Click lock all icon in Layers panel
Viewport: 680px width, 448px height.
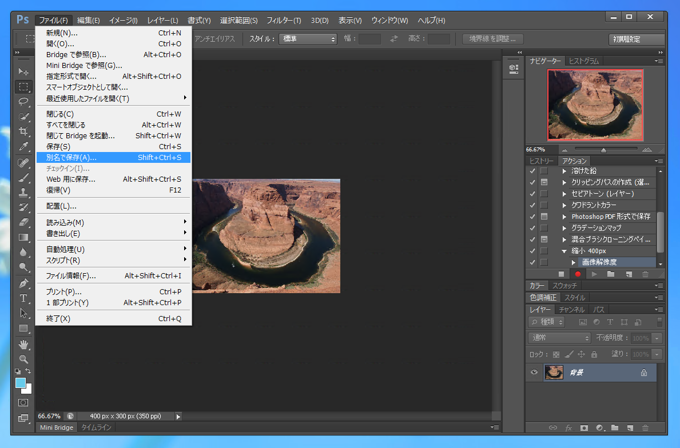[x=594, y=354]
